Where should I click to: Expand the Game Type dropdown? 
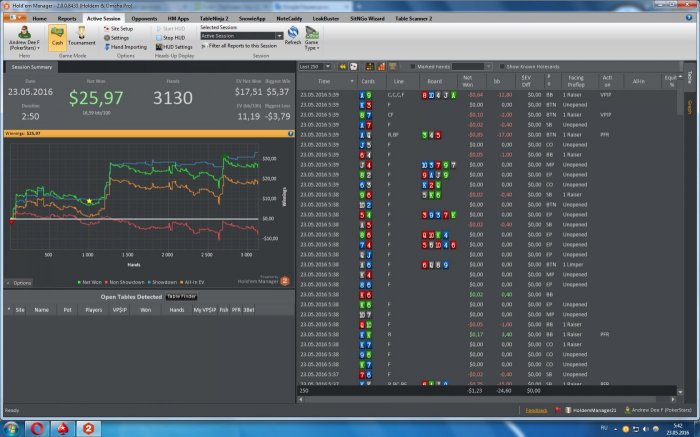312,40
